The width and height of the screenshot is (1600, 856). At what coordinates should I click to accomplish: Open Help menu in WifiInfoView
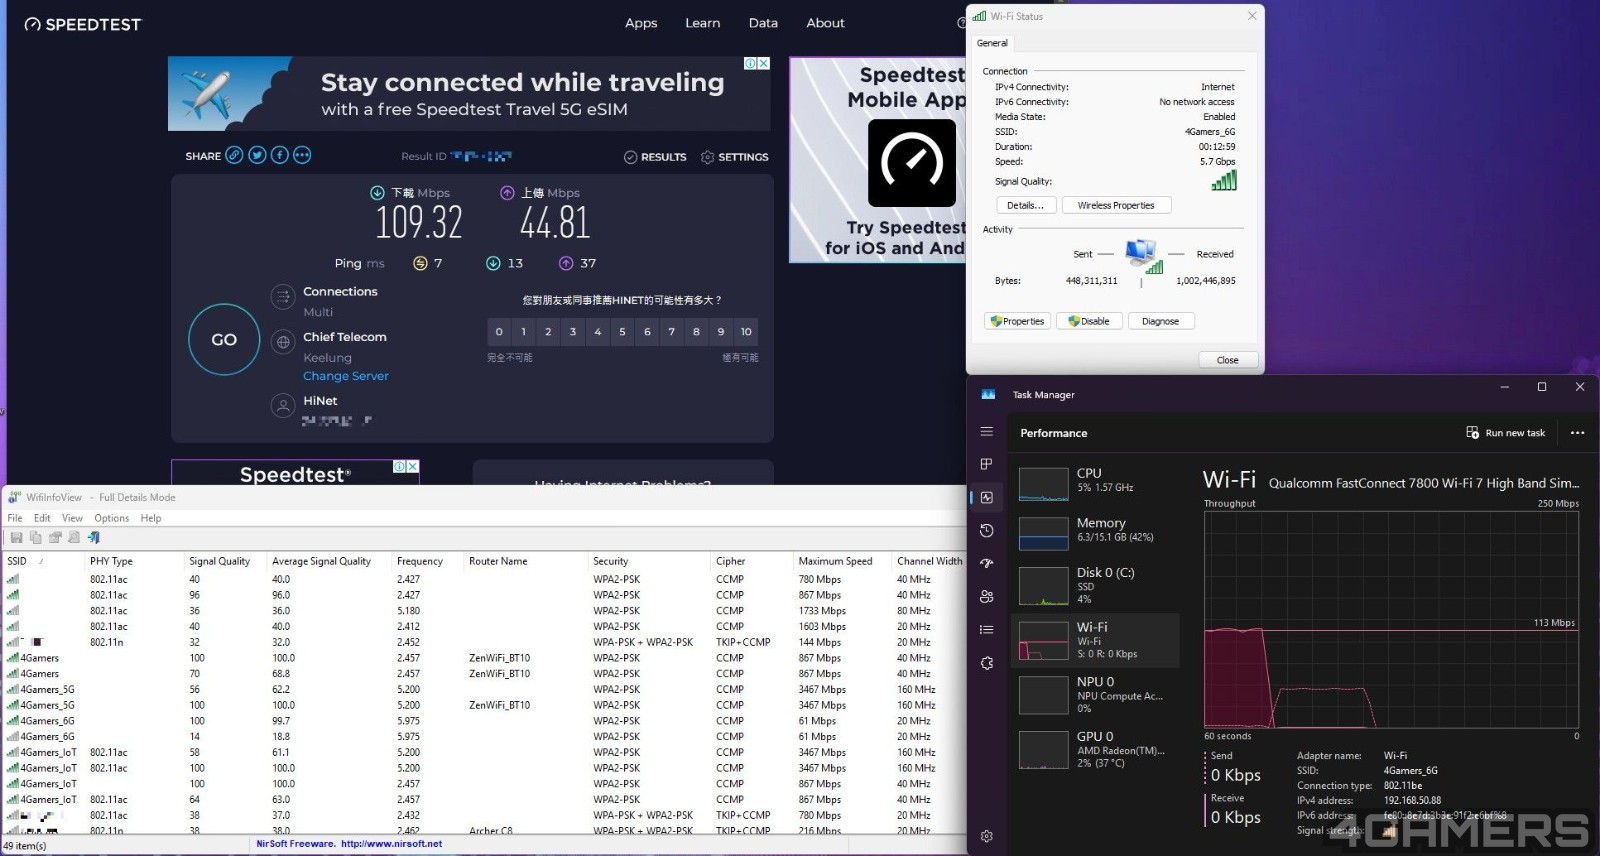tap(151, 518)
